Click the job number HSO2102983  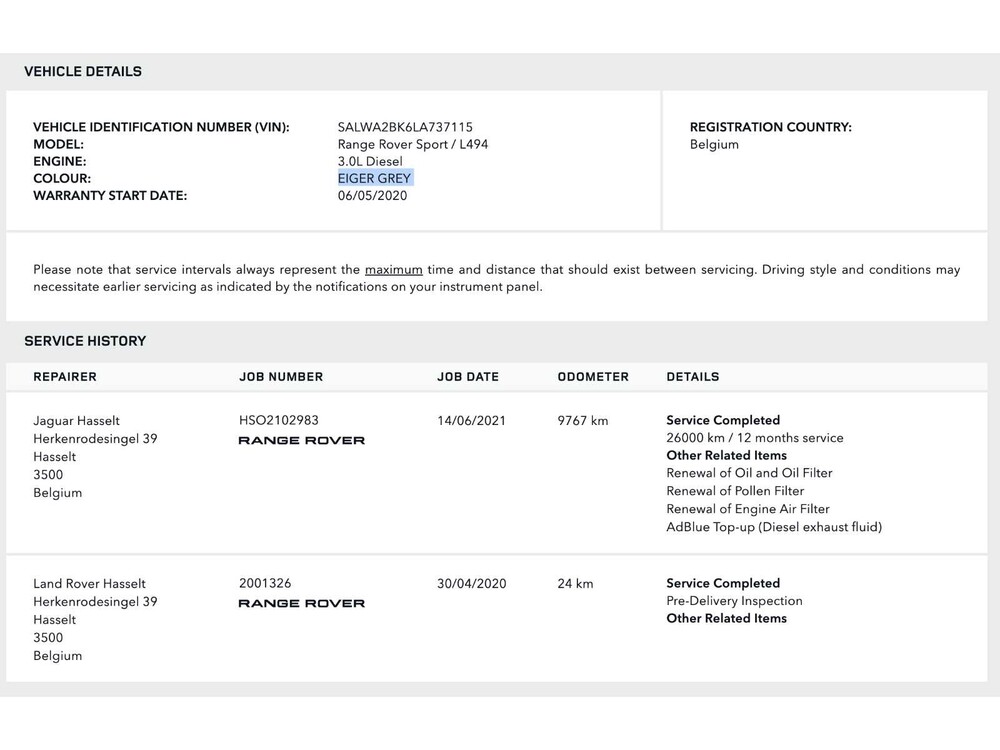279,420
